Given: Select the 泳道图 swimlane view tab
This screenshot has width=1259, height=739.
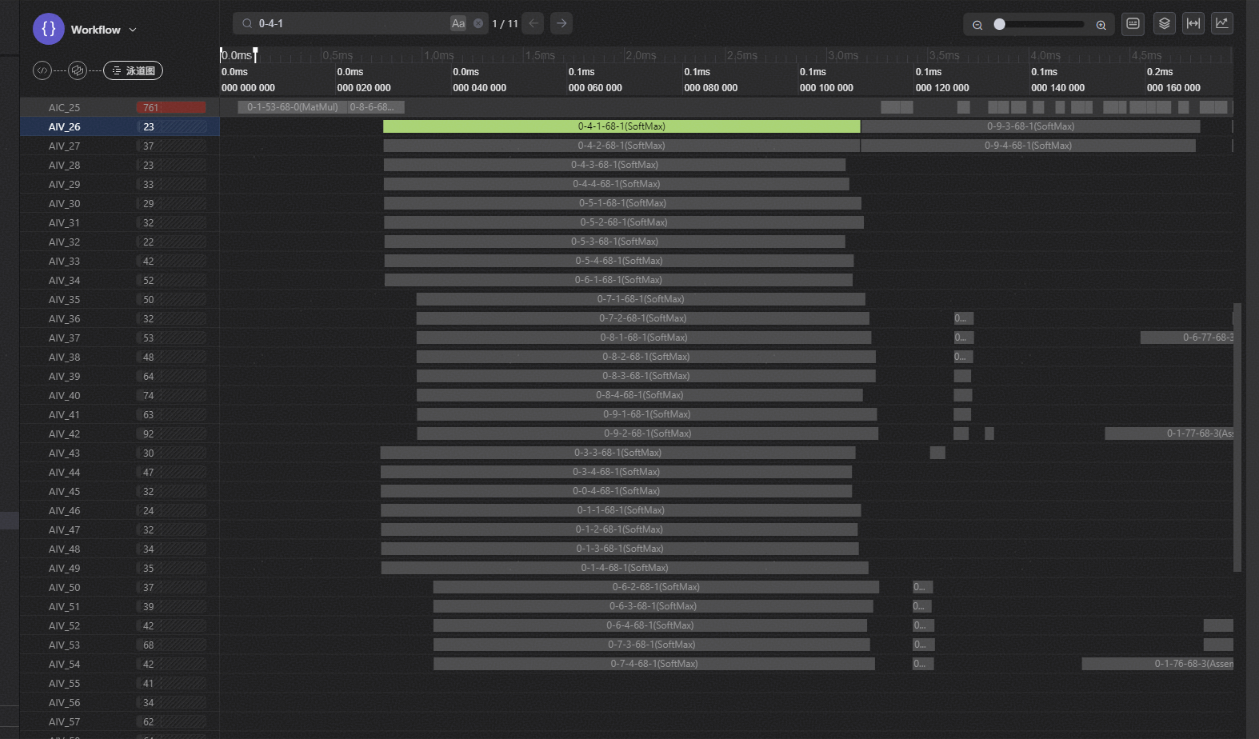Looking at the screenshot, I should 133,71.
